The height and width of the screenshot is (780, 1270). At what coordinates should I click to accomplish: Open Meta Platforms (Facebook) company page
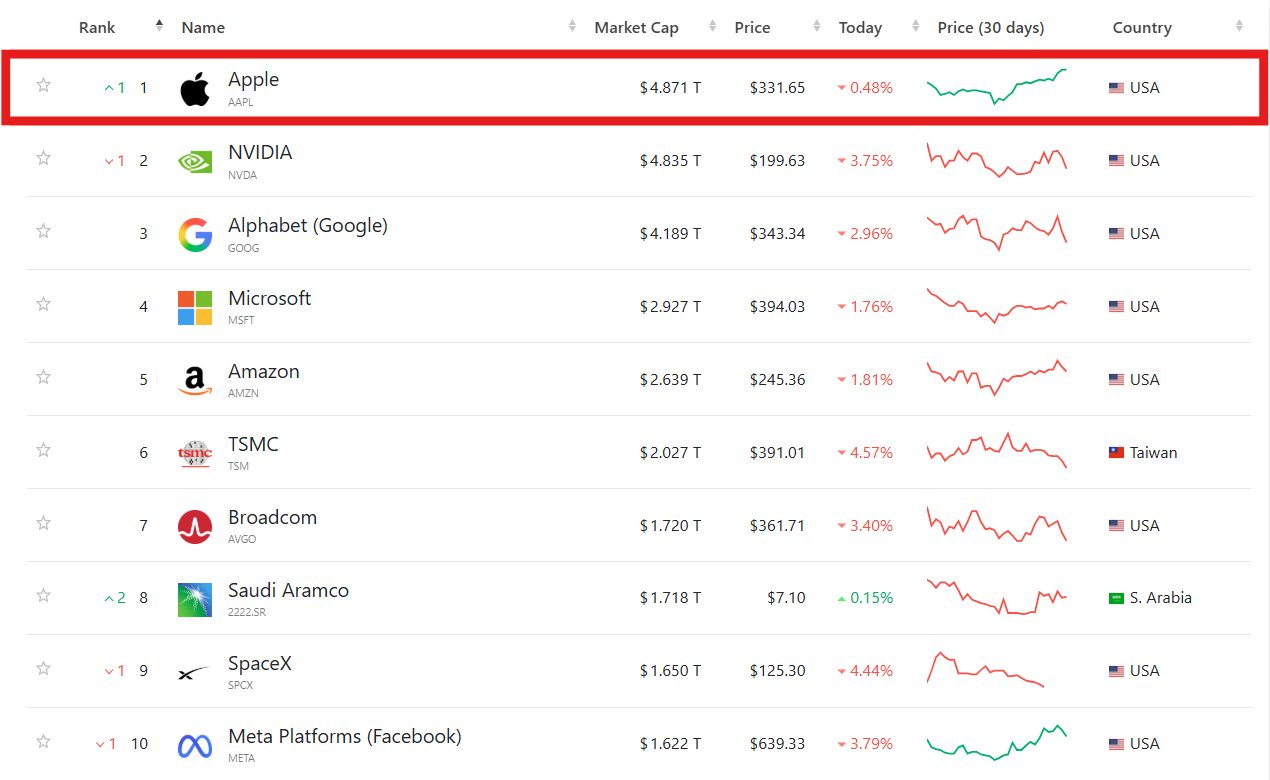345,737
